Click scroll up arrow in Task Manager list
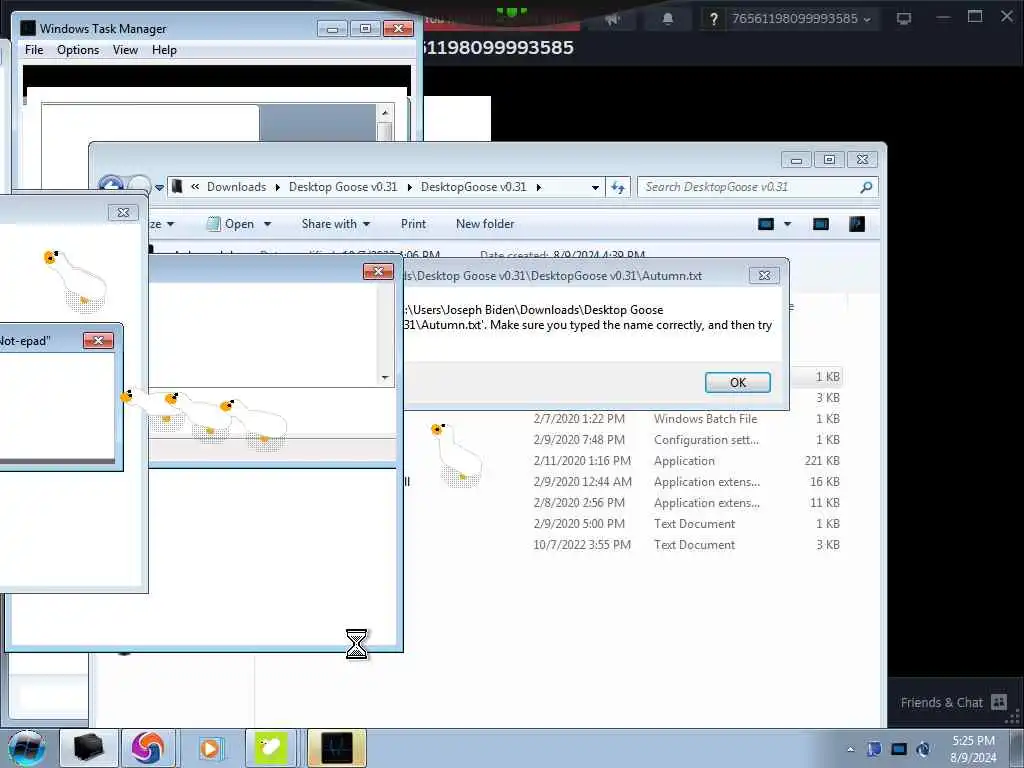Image resolution: width=1024 pixels, height=768 pixels. [x=385, y=112]
